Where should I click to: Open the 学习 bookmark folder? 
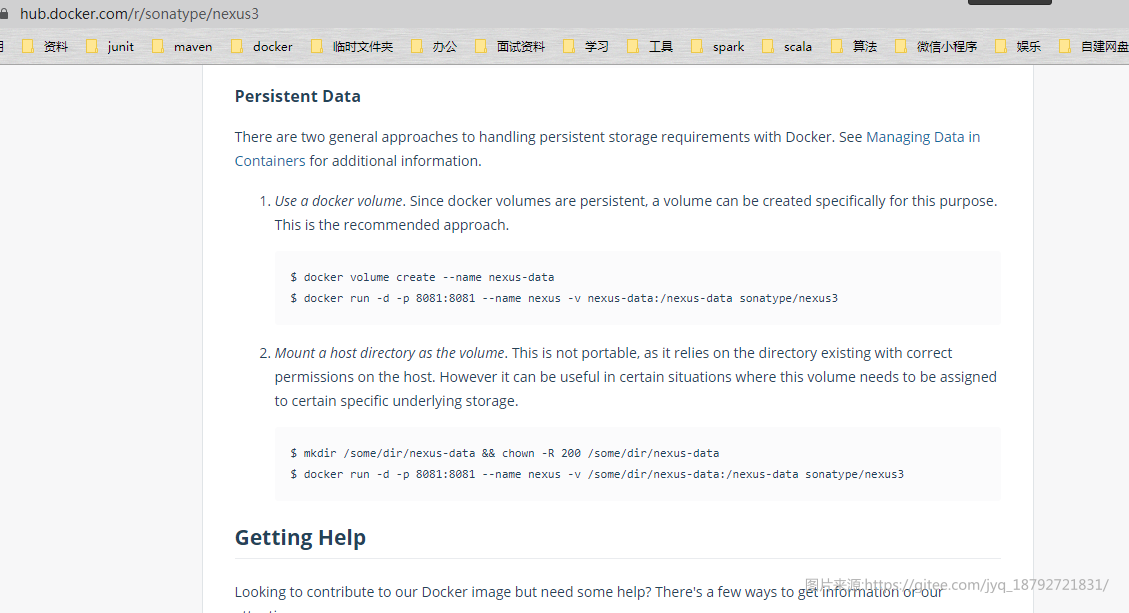click(586, 47)
